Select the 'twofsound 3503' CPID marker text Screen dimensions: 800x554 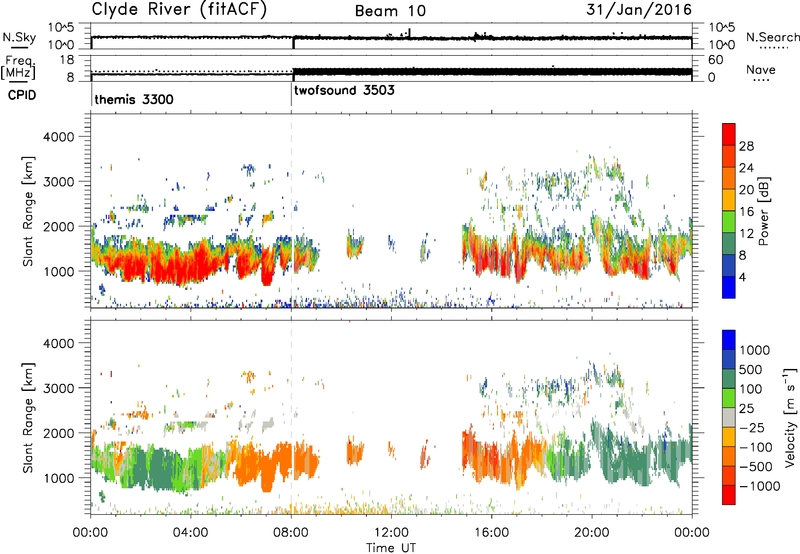point(344,90)
